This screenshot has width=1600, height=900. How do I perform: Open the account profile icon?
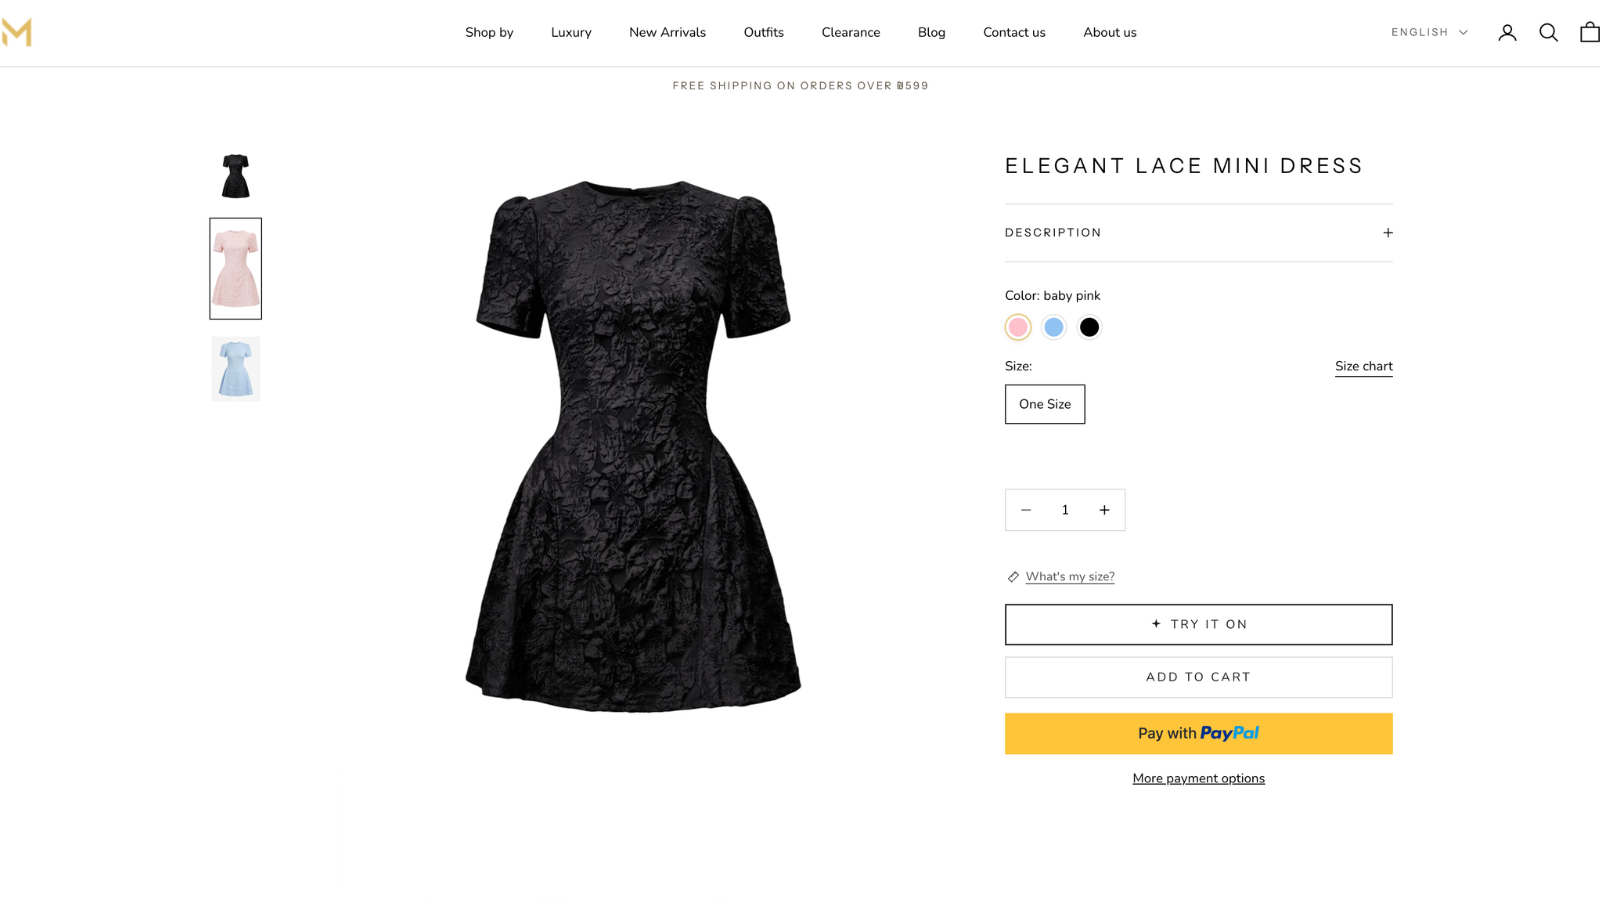tap(1507, 33)
